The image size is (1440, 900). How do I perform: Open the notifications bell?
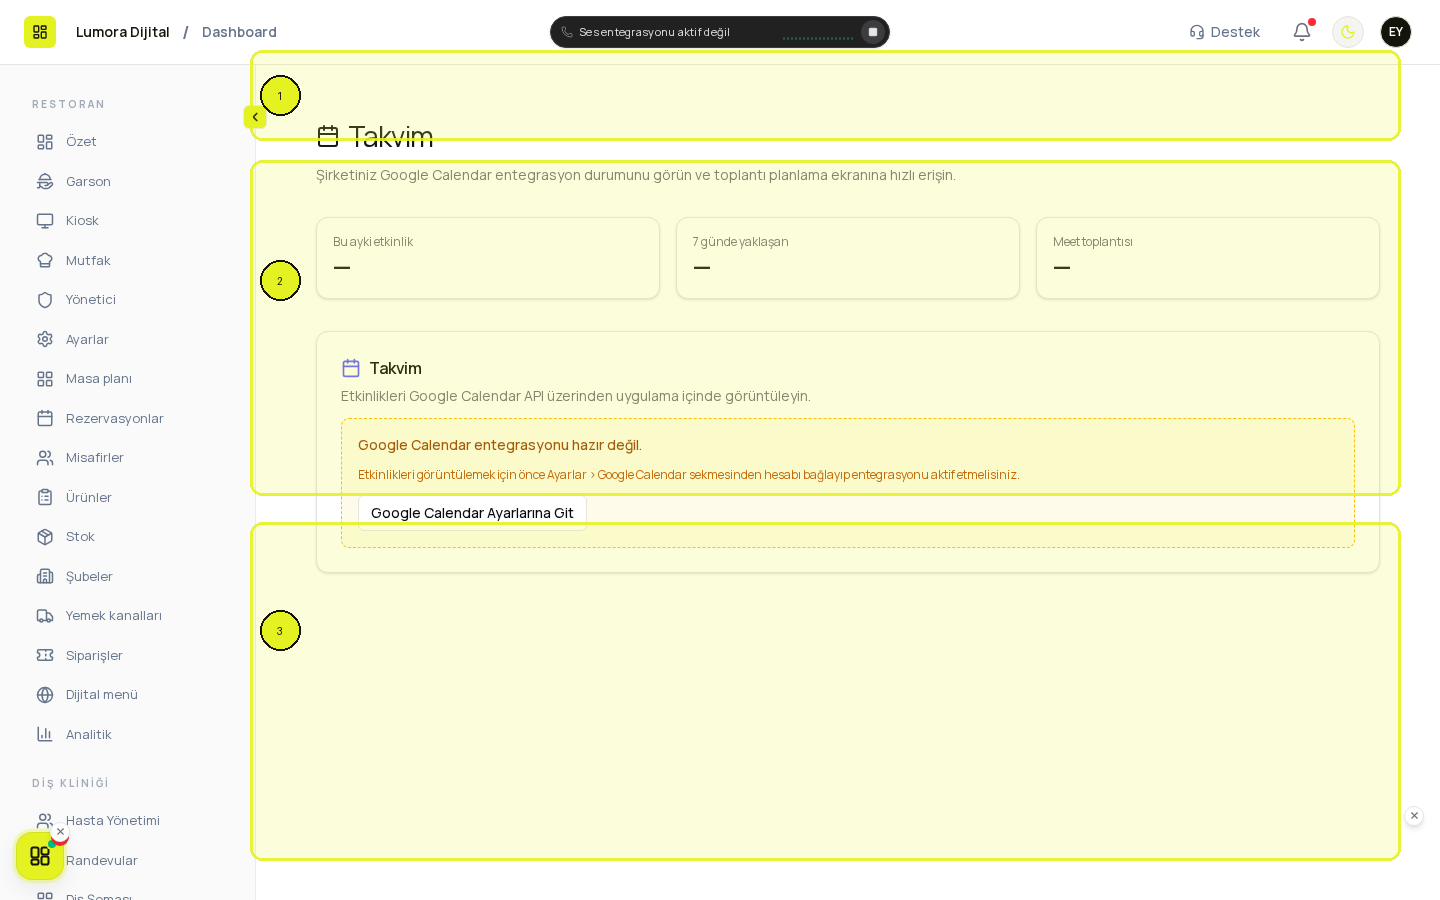pyautogui.click(x=1302, y=32)
